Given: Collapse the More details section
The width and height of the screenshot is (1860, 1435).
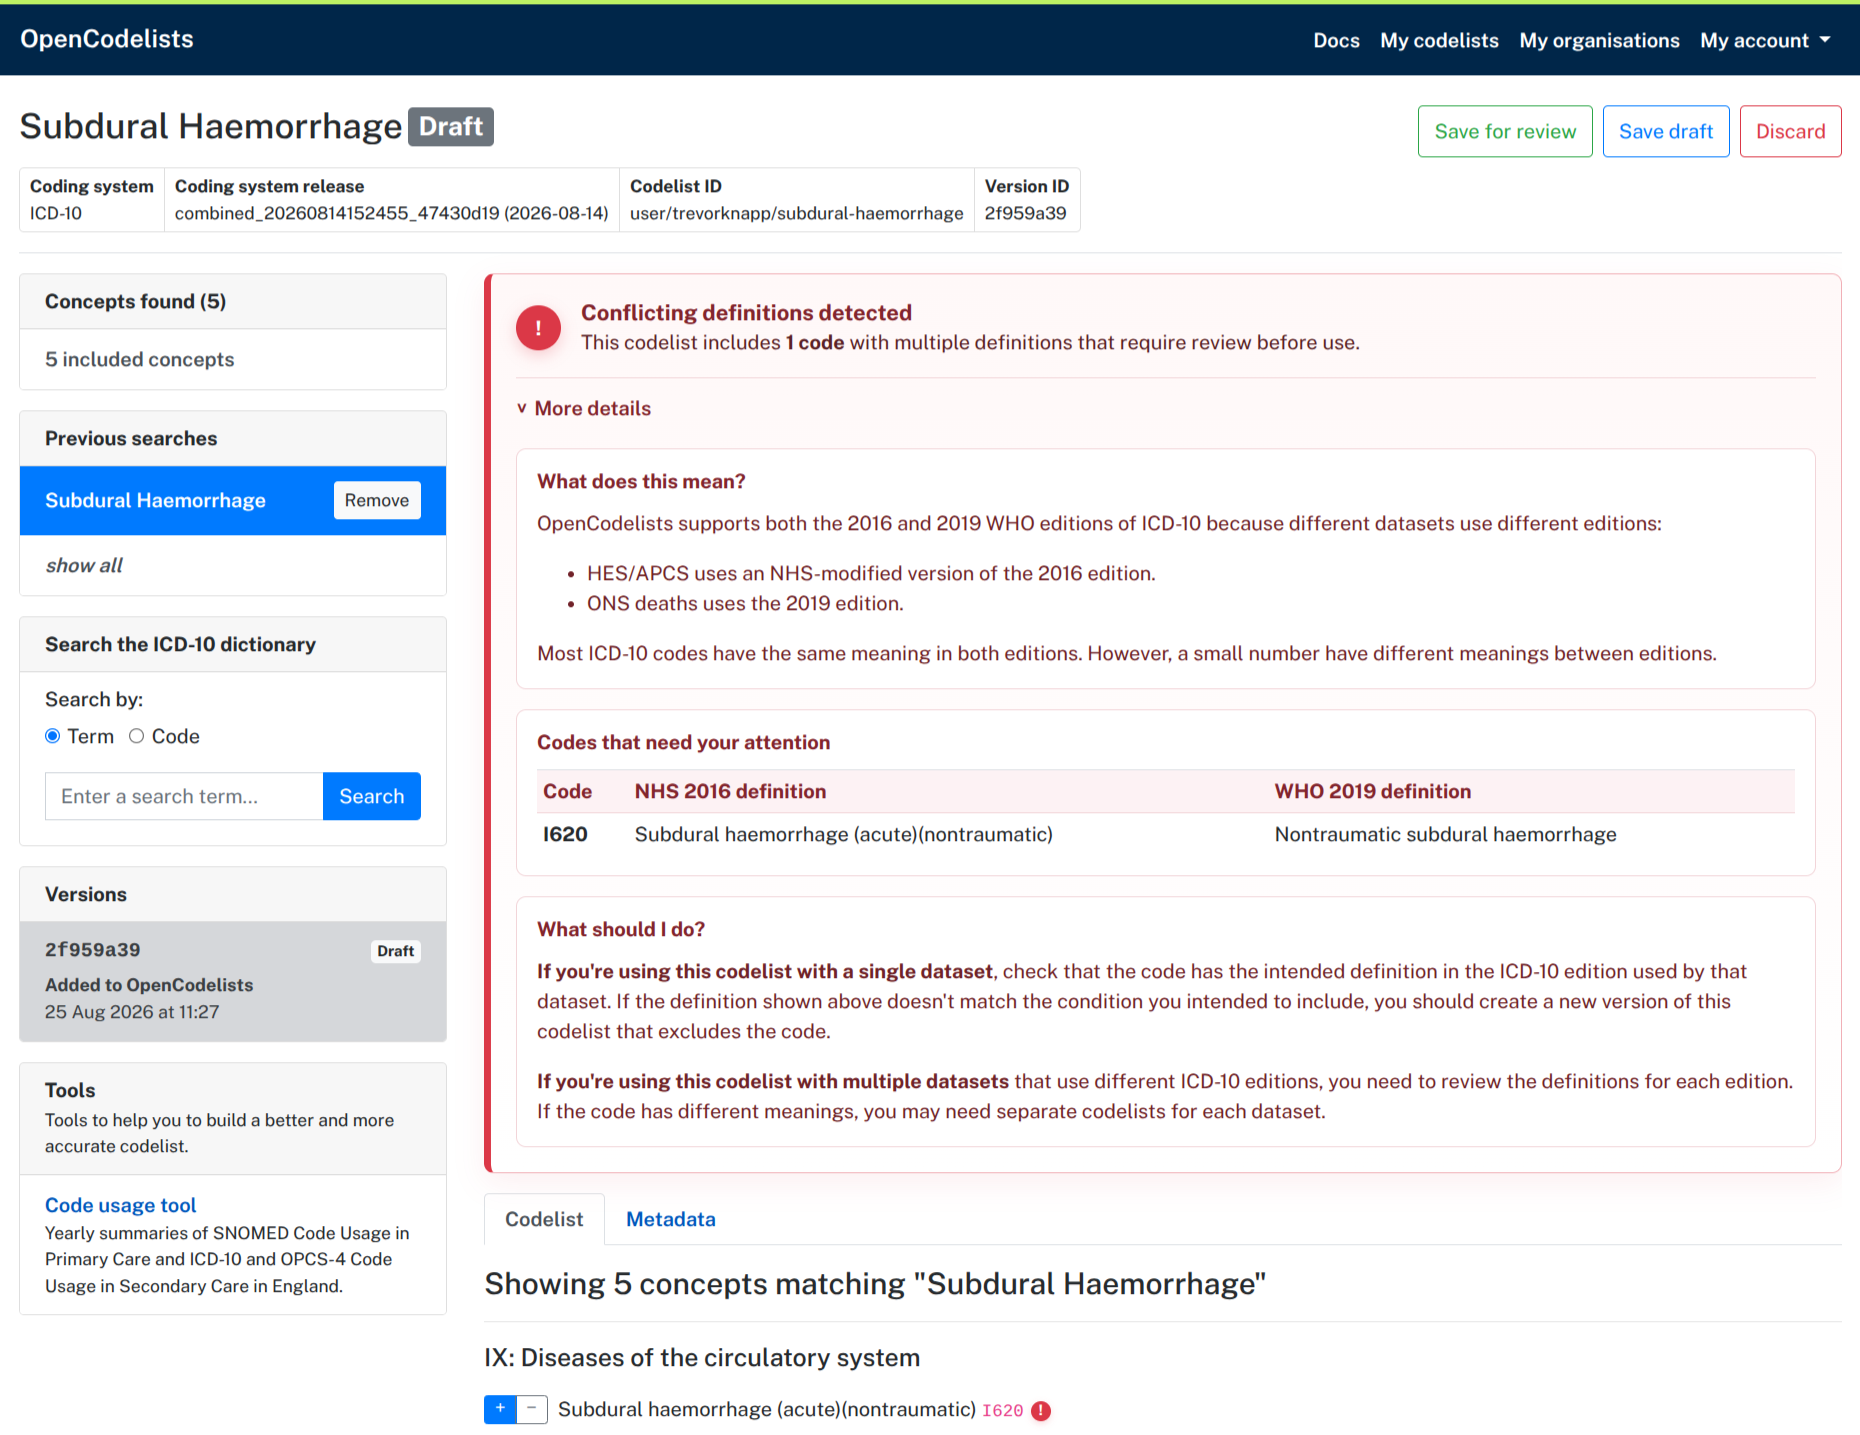Looking at the screenshot, I should pyautogui.click(x=584, y=408).
